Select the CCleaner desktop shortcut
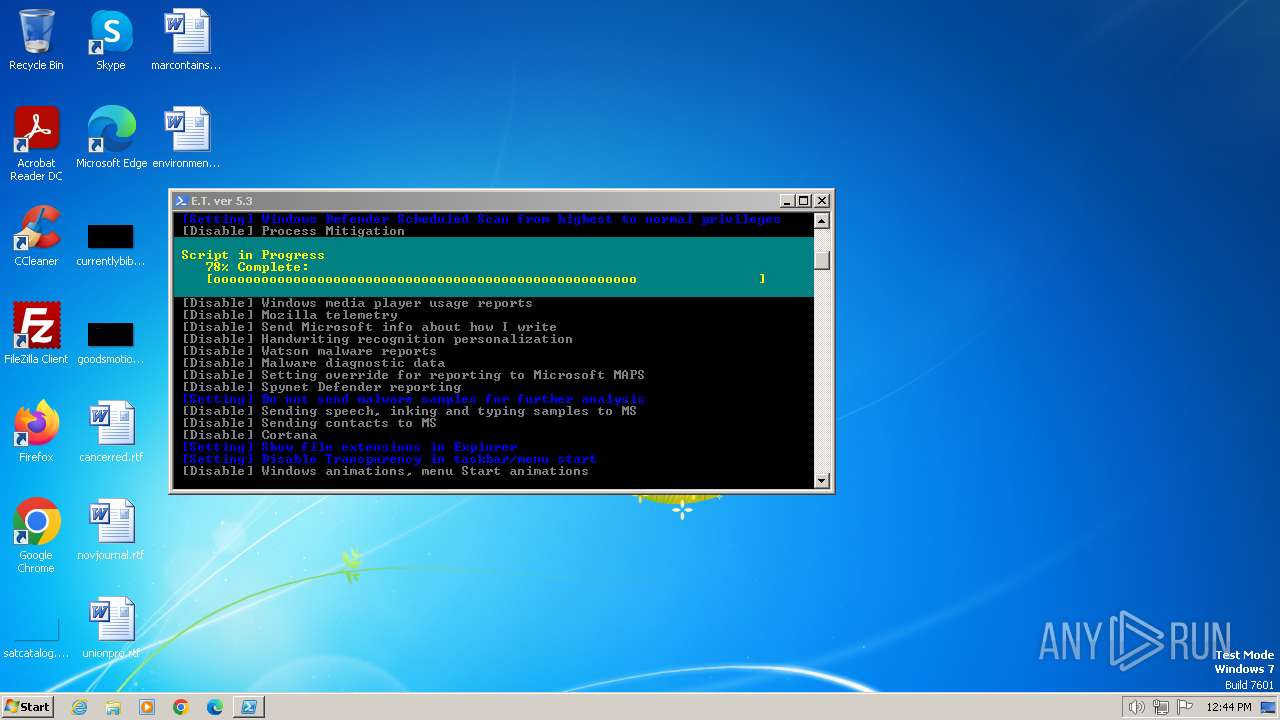Image resolution: width=1280 pixels, height=720 pixels. tap(36, 236)
